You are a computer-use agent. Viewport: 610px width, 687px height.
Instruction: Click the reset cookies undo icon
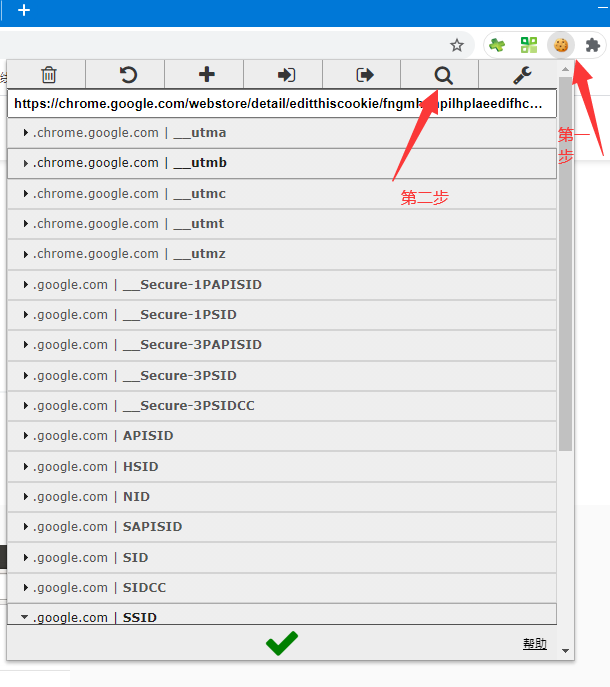(x=128, y=75)
